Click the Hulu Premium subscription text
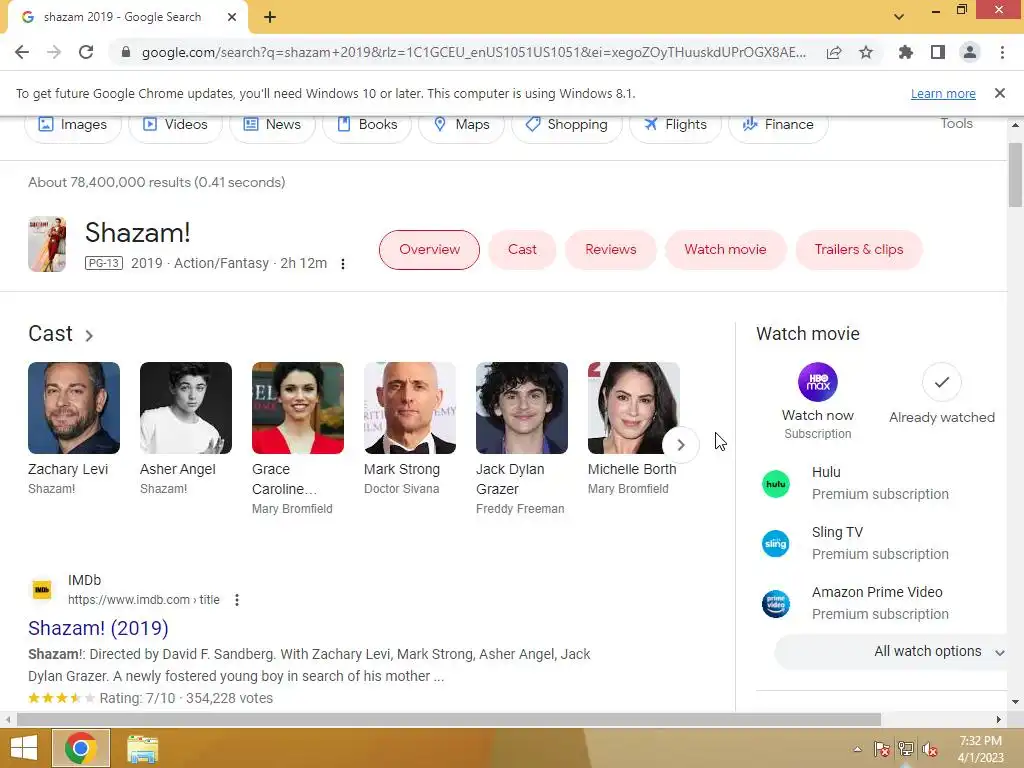 (880, 494)
